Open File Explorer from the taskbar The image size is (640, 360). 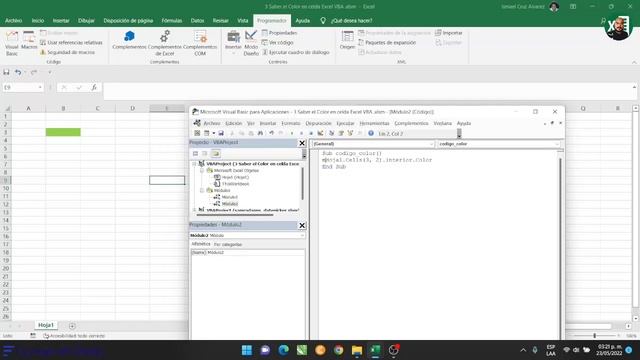[357, 350]
